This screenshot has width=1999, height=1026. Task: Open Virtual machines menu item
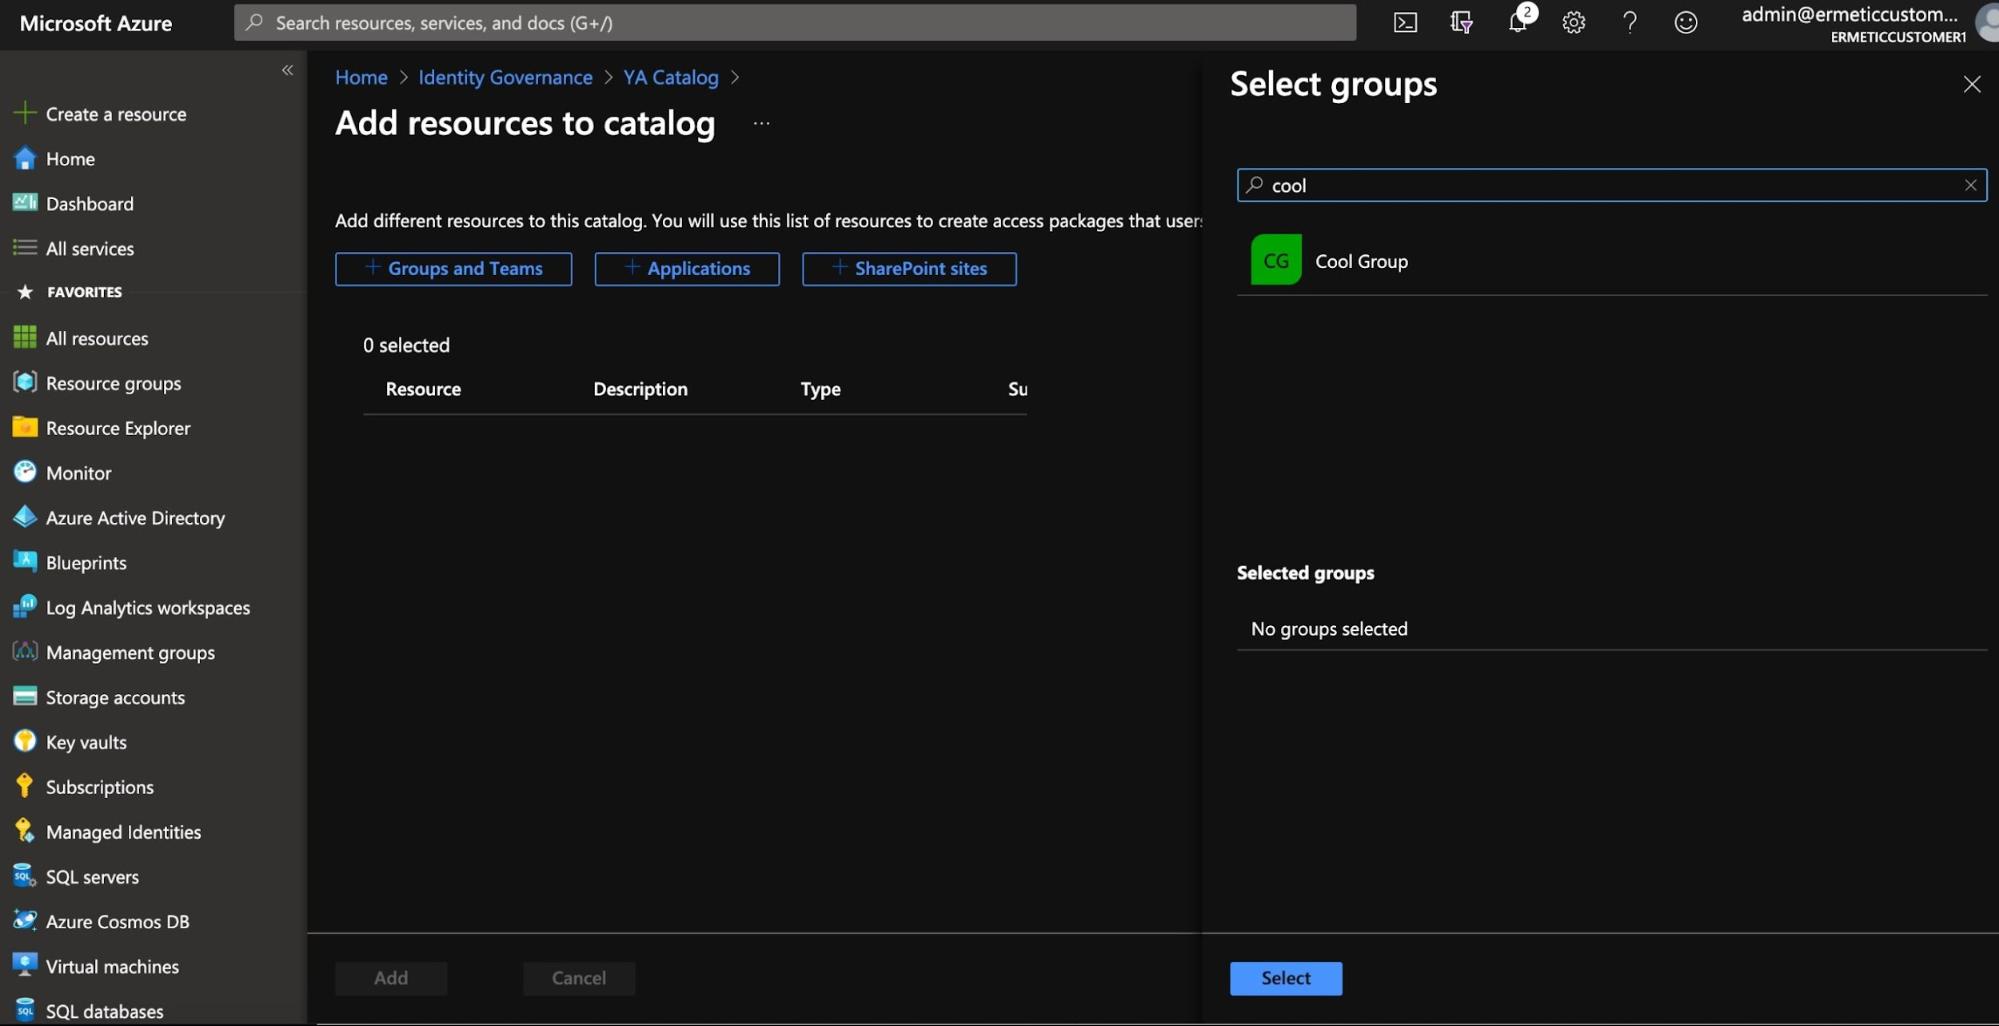[112, 967]
